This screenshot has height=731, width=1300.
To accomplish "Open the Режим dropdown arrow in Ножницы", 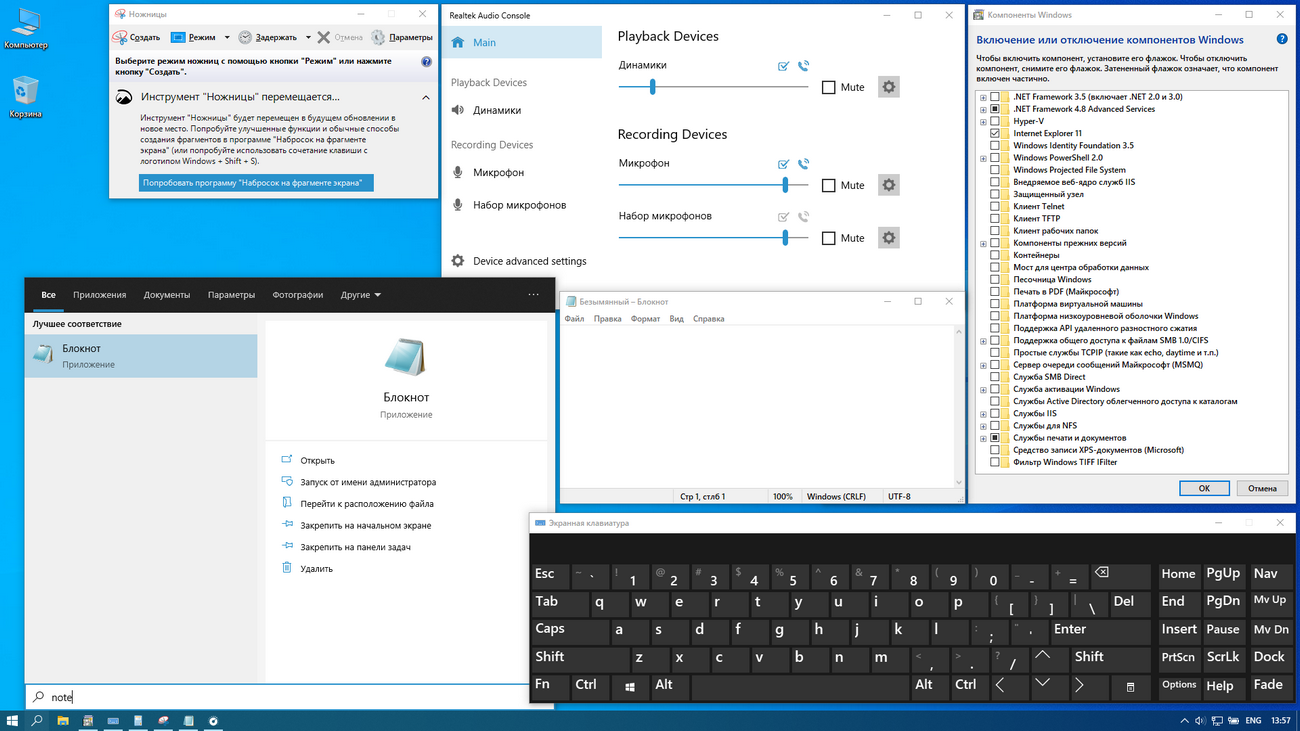I will [227, 38].
